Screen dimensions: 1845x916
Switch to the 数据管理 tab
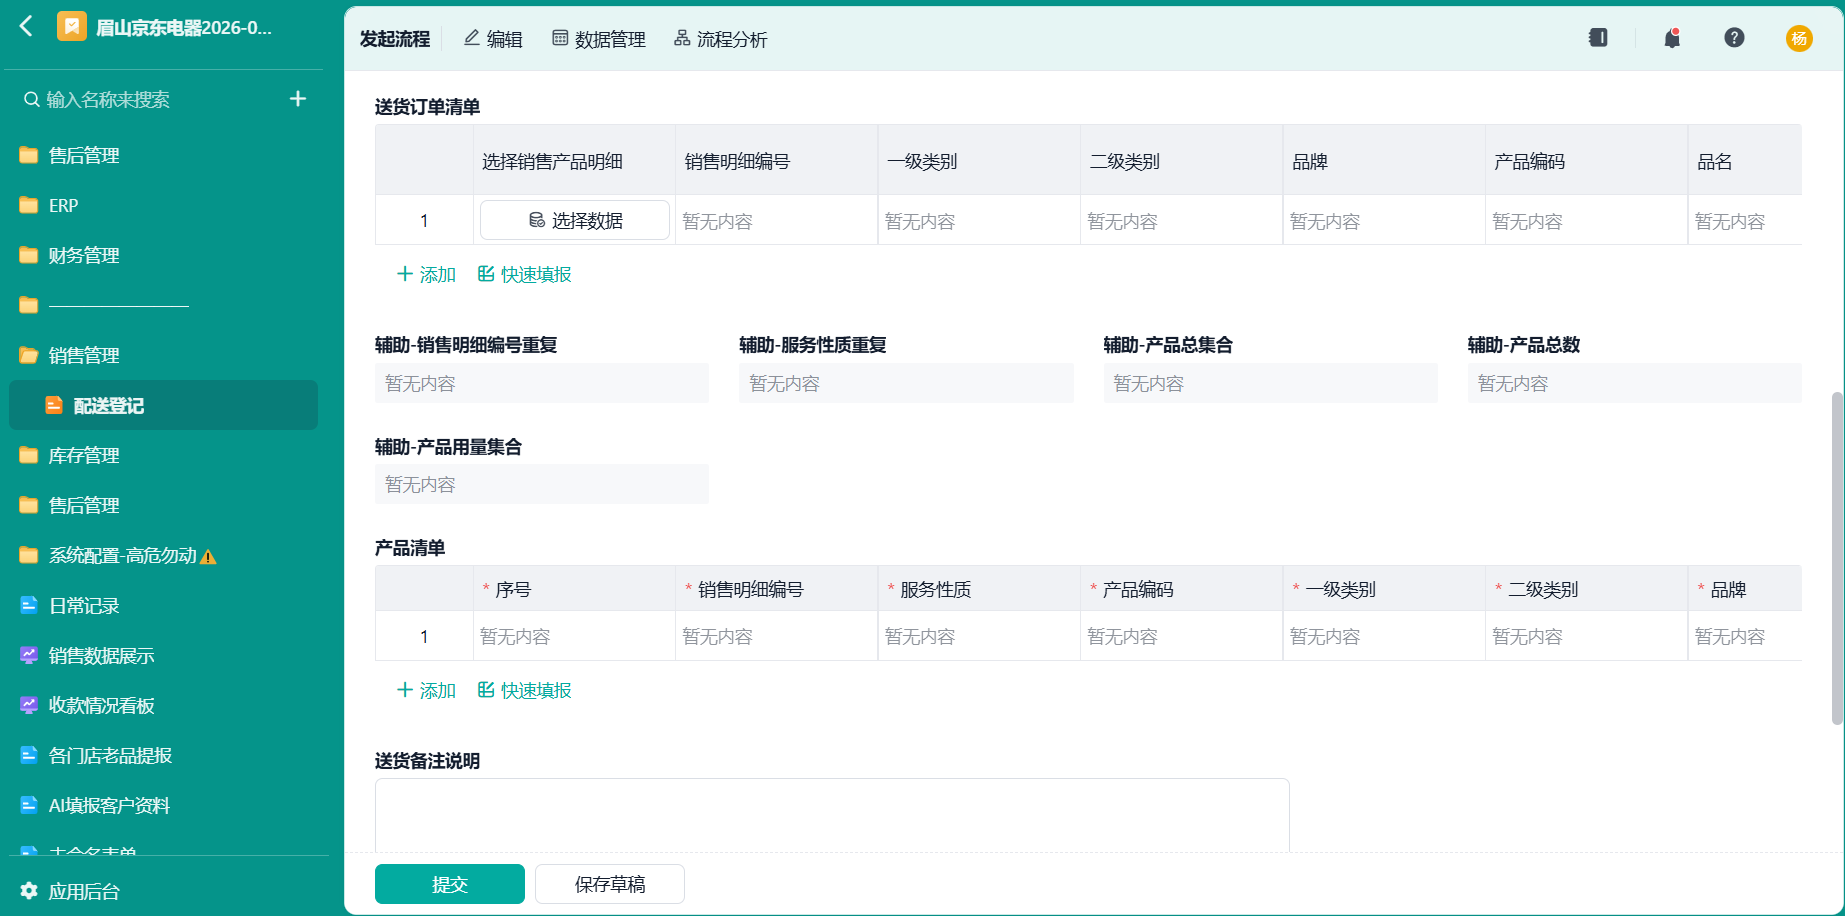[x=599, y=39]
